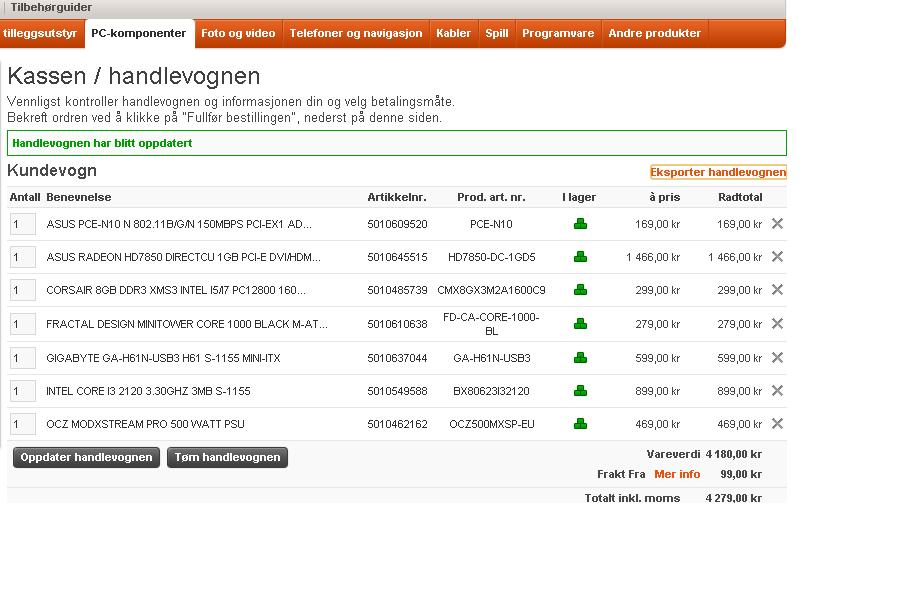924x591 pixels.
Task: Click Eksporter handlevognen link
Action: coord(718,172)
